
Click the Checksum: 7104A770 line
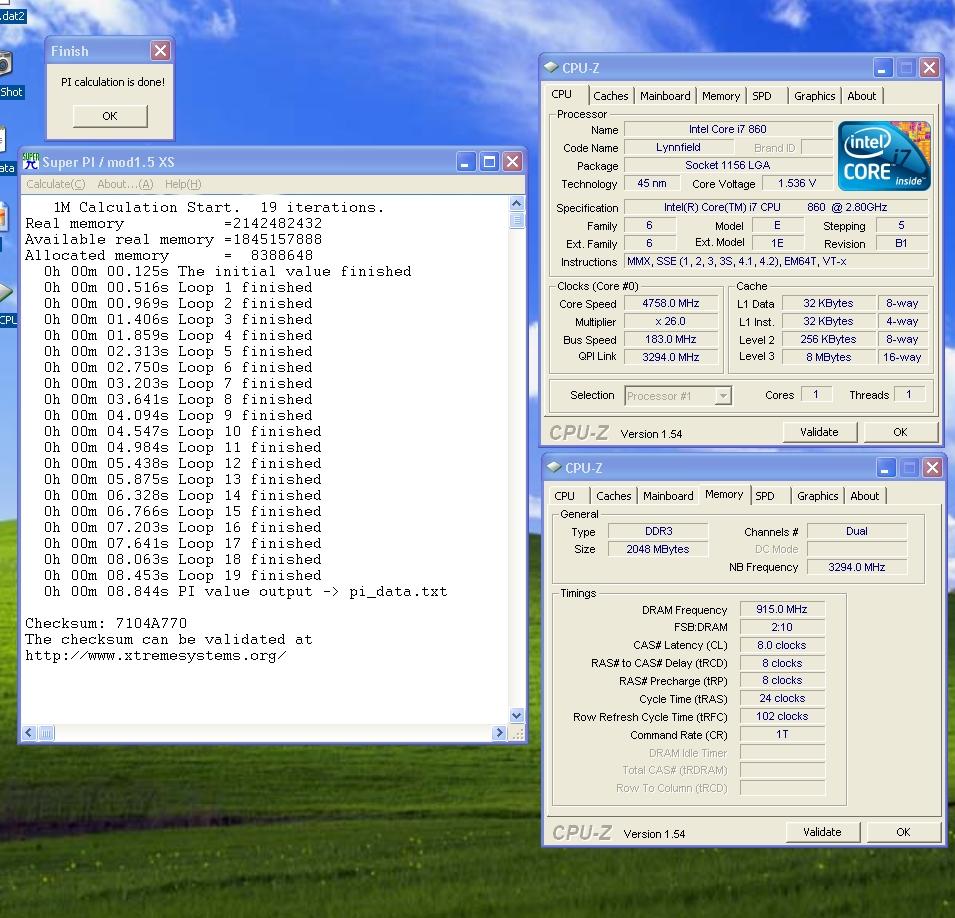point(106,623)
